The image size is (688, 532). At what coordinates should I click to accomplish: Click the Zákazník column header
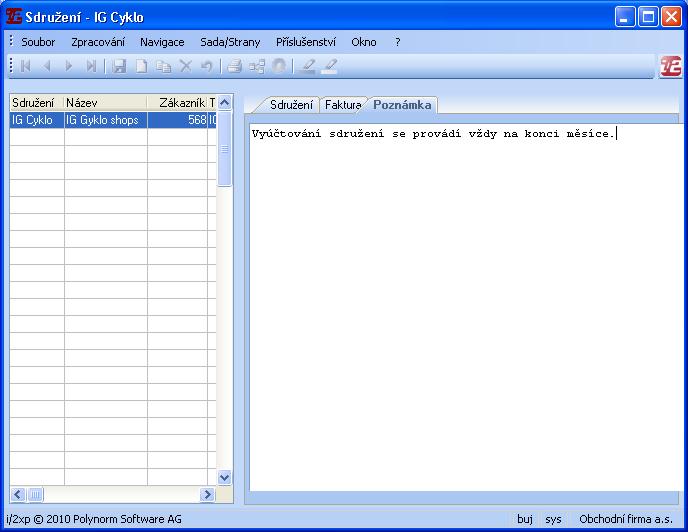point(177,103)
